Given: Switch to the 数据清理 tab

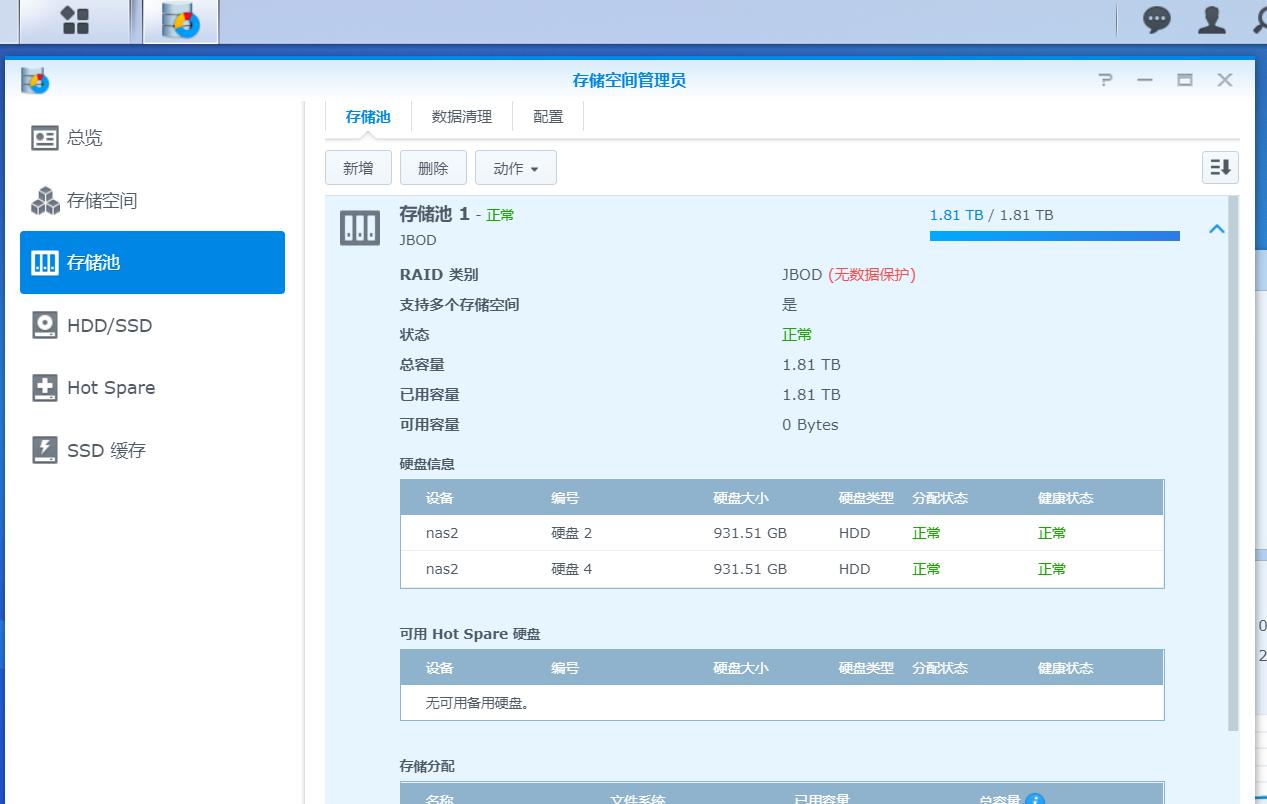Looking at the screenshot, I should click(x=461, y=116).
